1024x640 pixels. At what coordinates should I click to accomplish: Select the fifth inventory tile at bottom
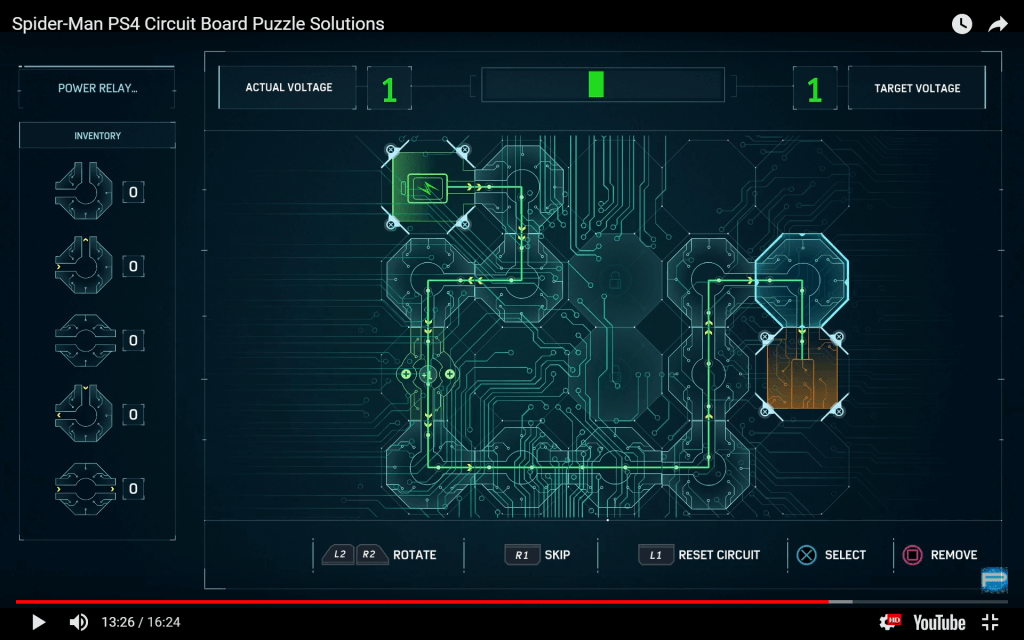tap(85, 488)
